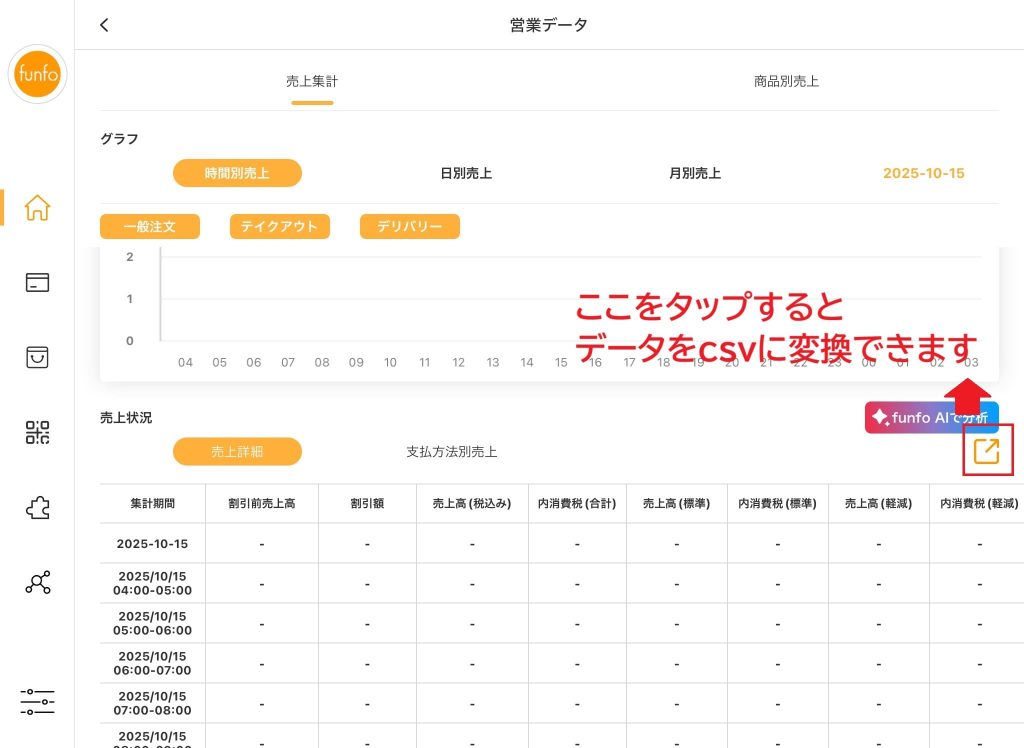Select the 月別売上 graph view
The height and width of the screenshot is (748, 1024).
pyautogui.click(x=695, y=173)
